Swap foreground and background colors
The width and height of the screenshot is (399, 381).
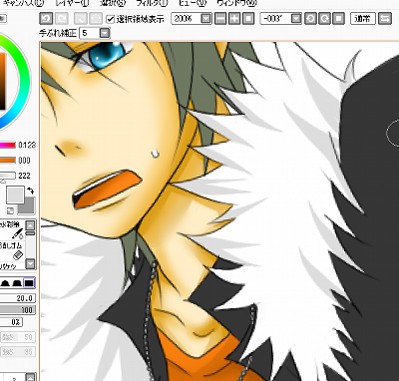[x=30, y=190]
